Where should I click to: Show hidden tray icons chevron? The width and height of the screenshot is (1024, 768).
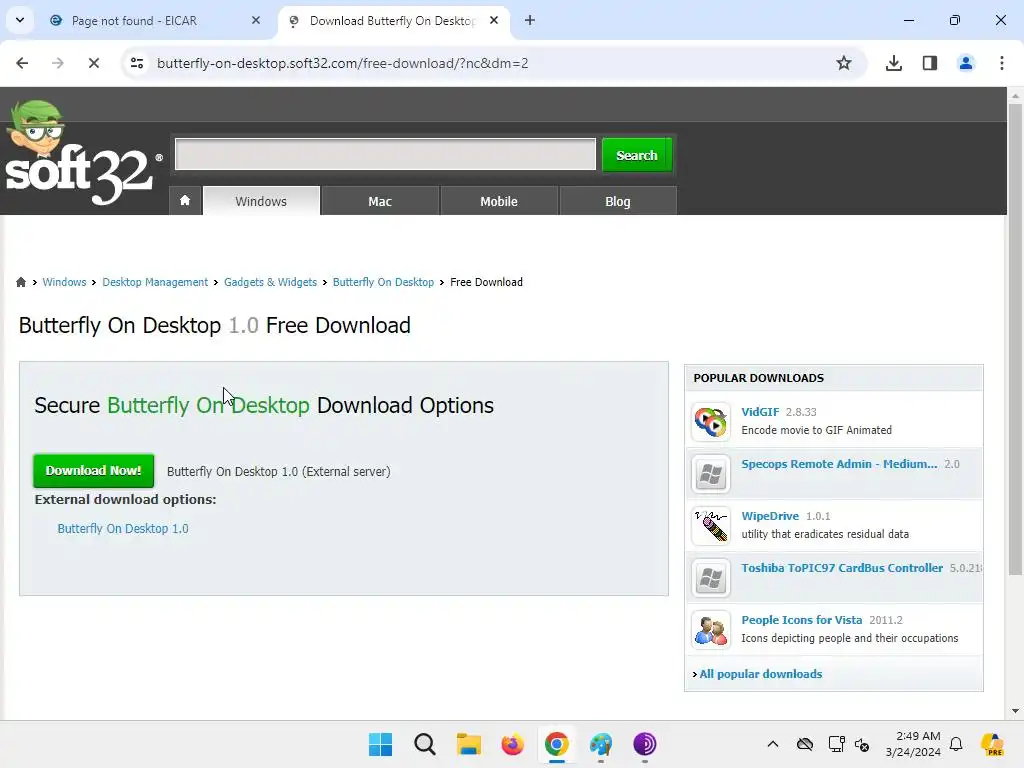click(773, 744)
